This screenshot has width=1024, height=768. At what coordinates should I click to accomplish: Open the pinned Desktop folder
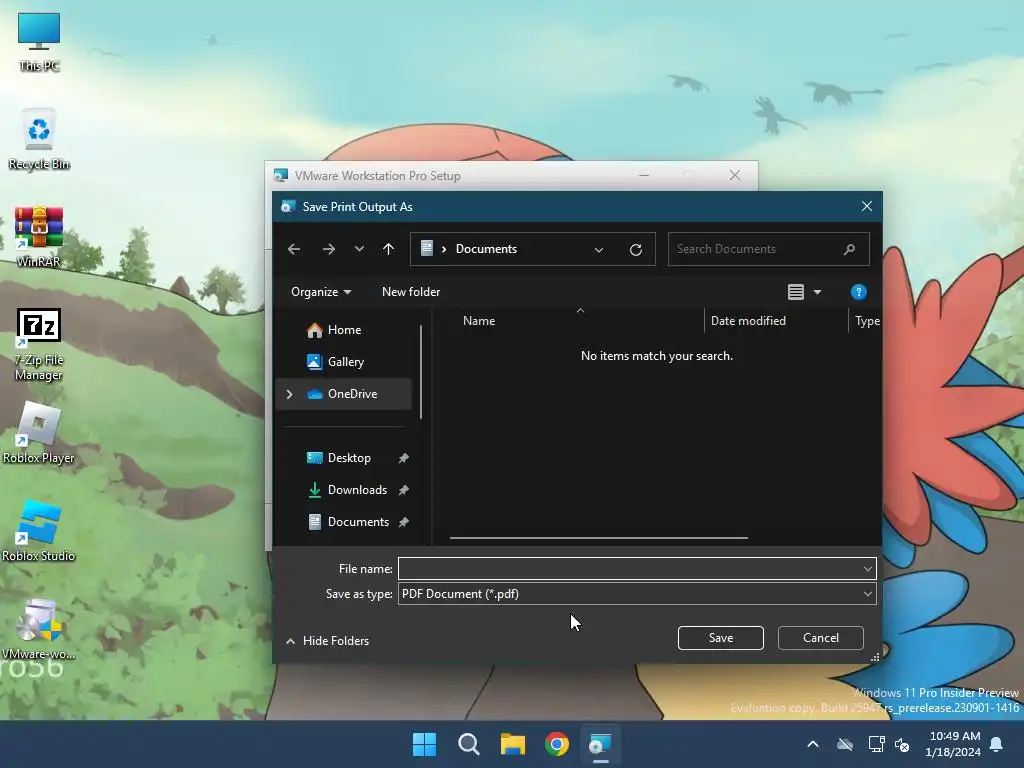click(x=349, y=458)
